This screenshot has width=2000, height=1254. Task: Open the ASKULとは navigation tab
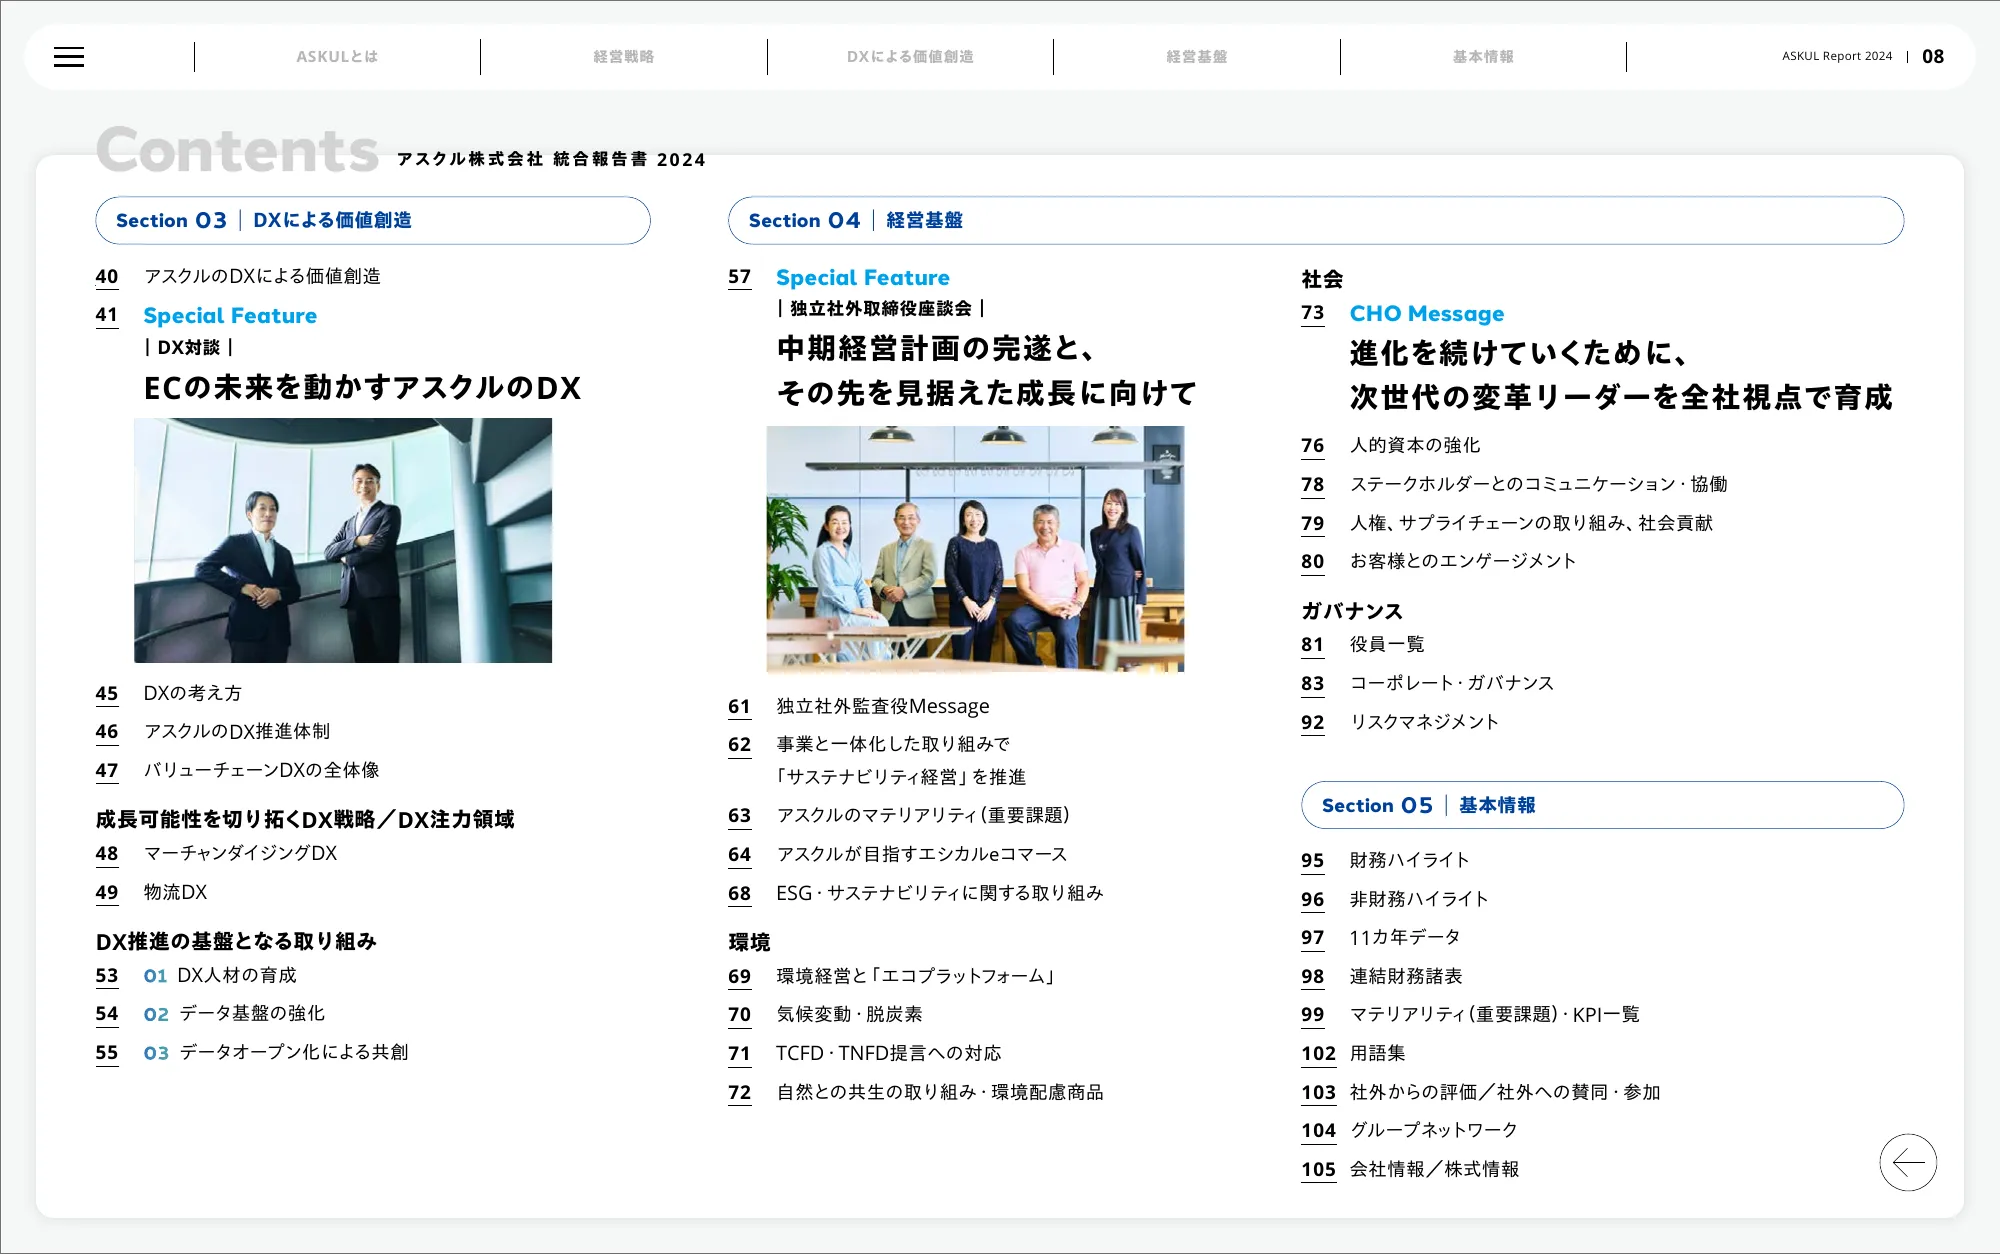[x=337, y=57]
